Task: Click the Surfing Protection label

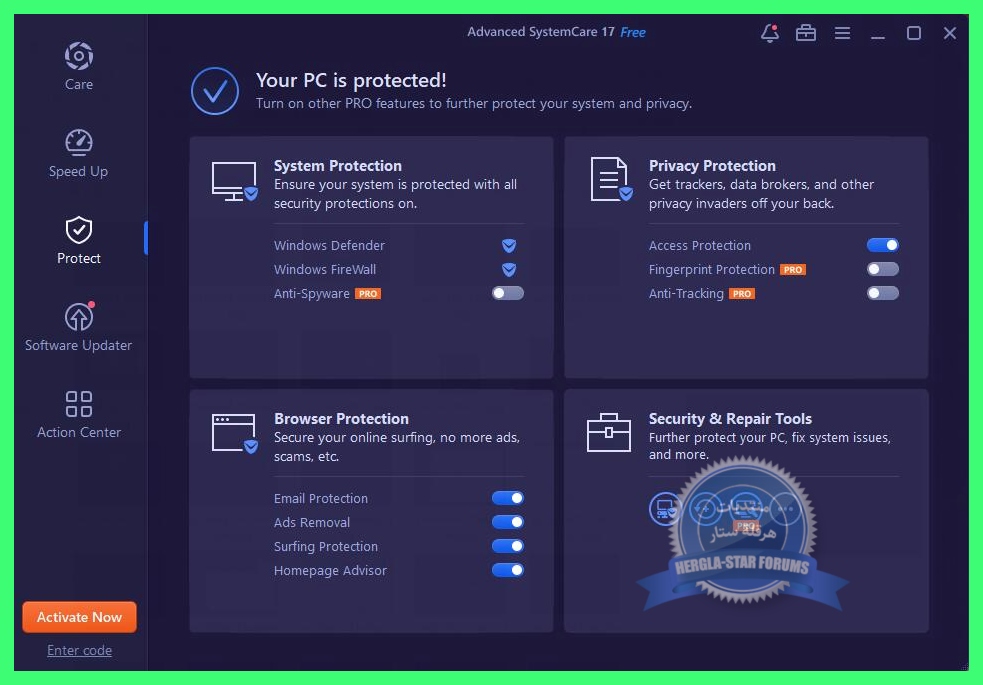Action: (326, 546)
